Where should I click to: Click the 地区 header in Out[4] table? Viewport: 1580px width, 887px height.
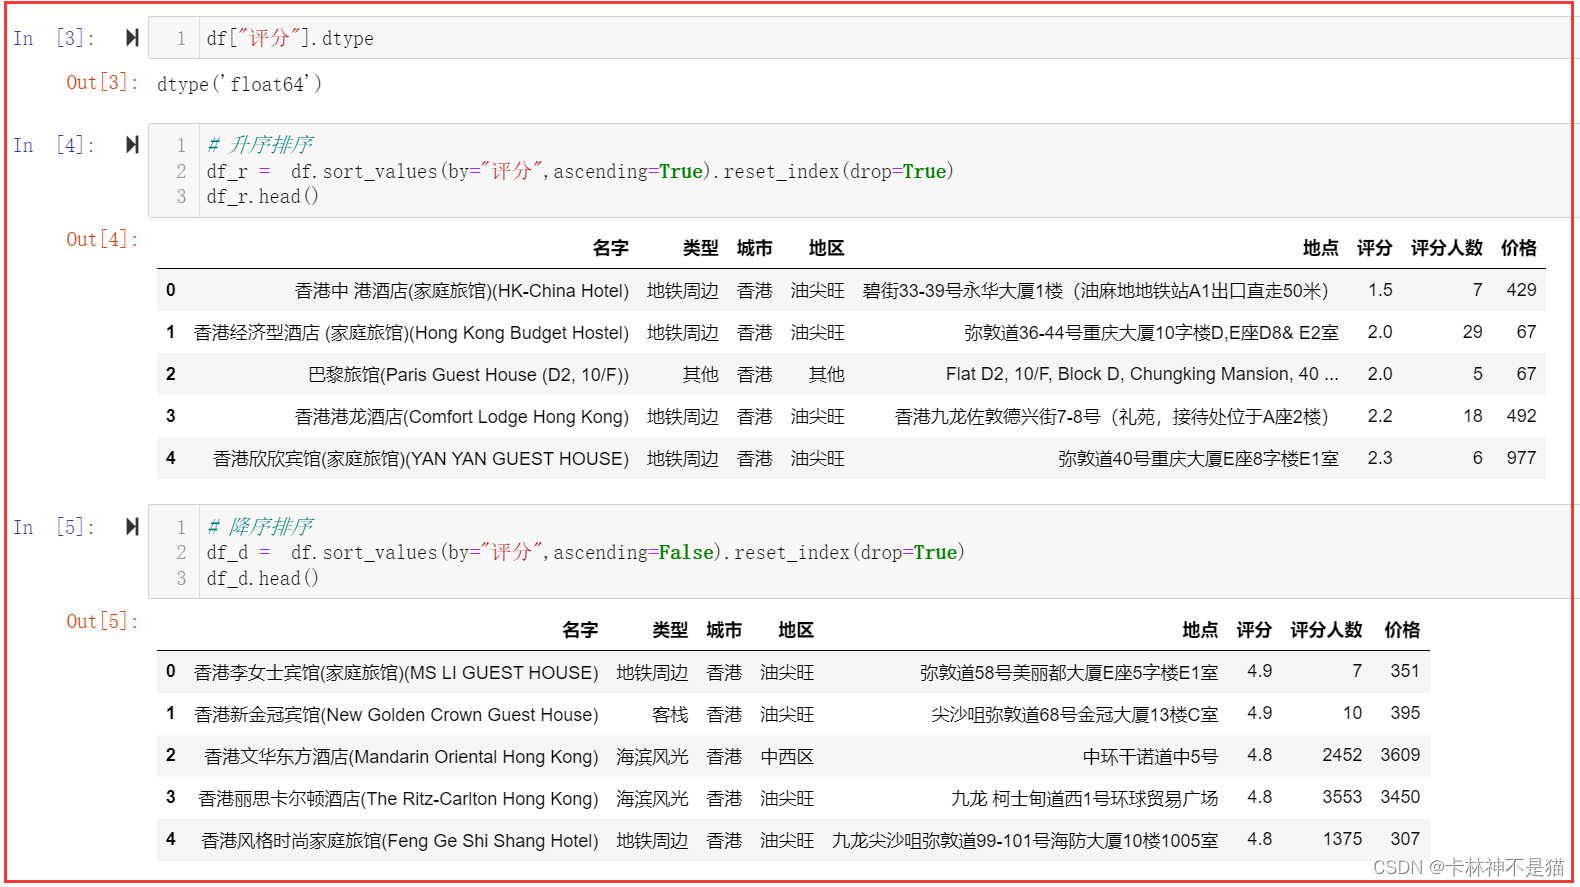826,248
